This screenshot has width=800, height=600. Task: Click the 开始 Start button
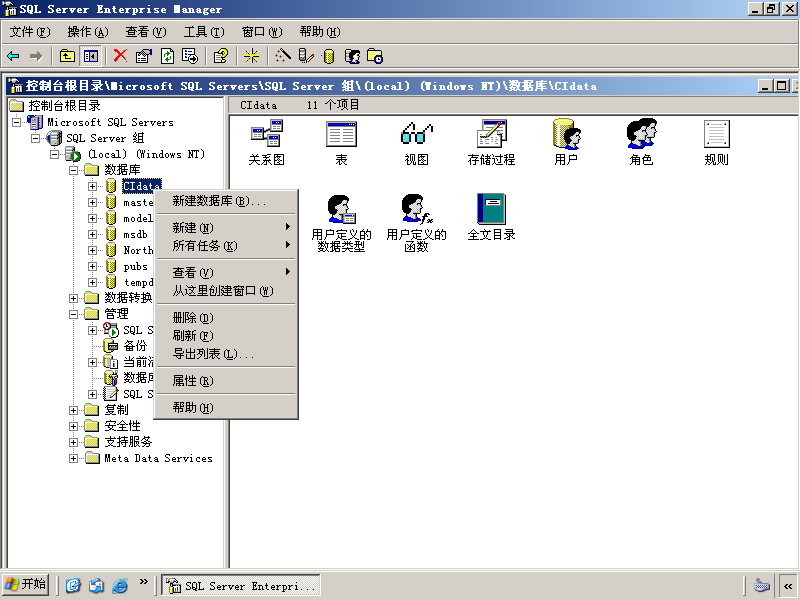tap(26, 585)
